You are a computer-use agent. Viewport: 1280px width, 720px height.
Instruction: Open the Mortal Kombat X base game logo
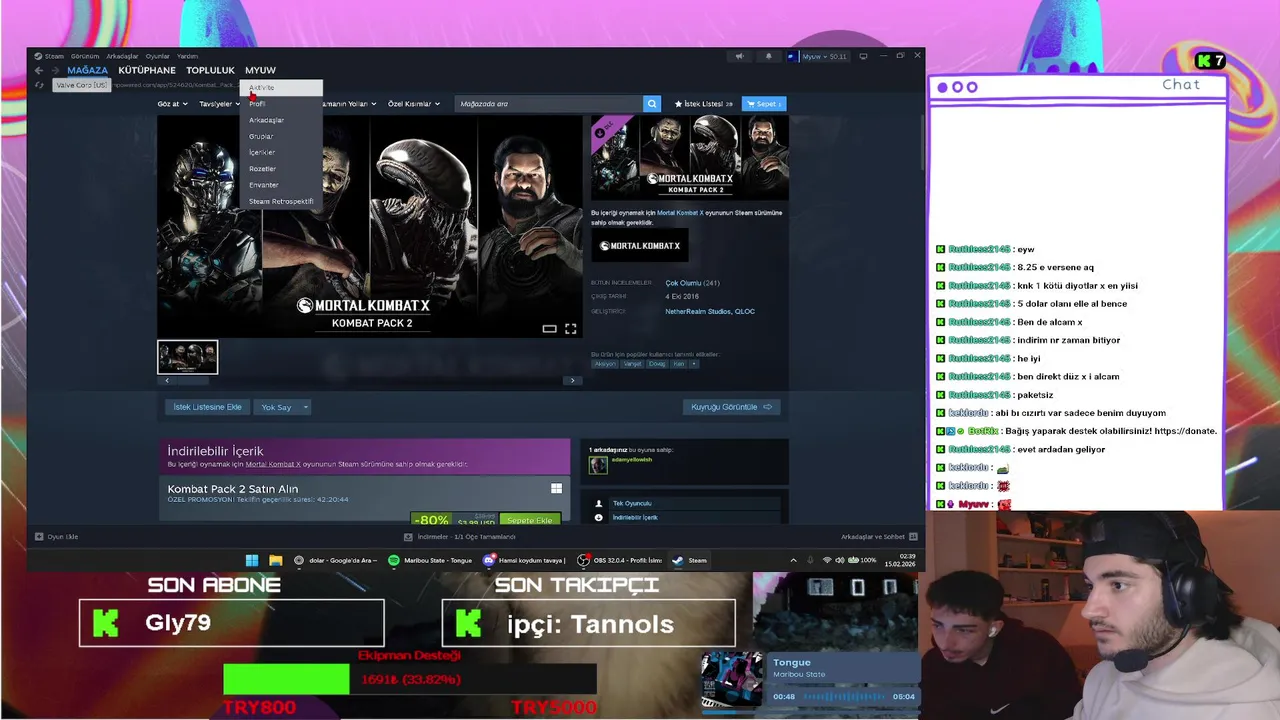pyautogui.click(x=640, y=246)
